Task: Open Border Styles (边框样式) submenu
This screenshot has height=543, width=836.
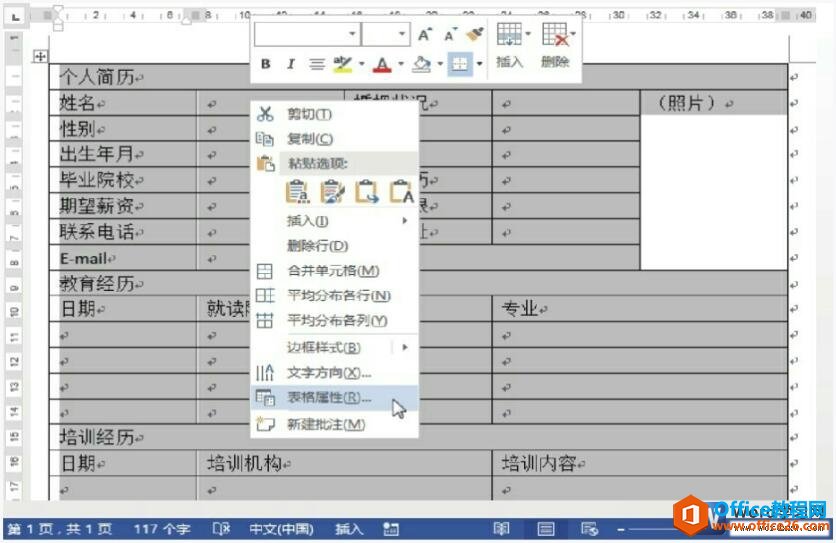Action: (x=334, y=347)
